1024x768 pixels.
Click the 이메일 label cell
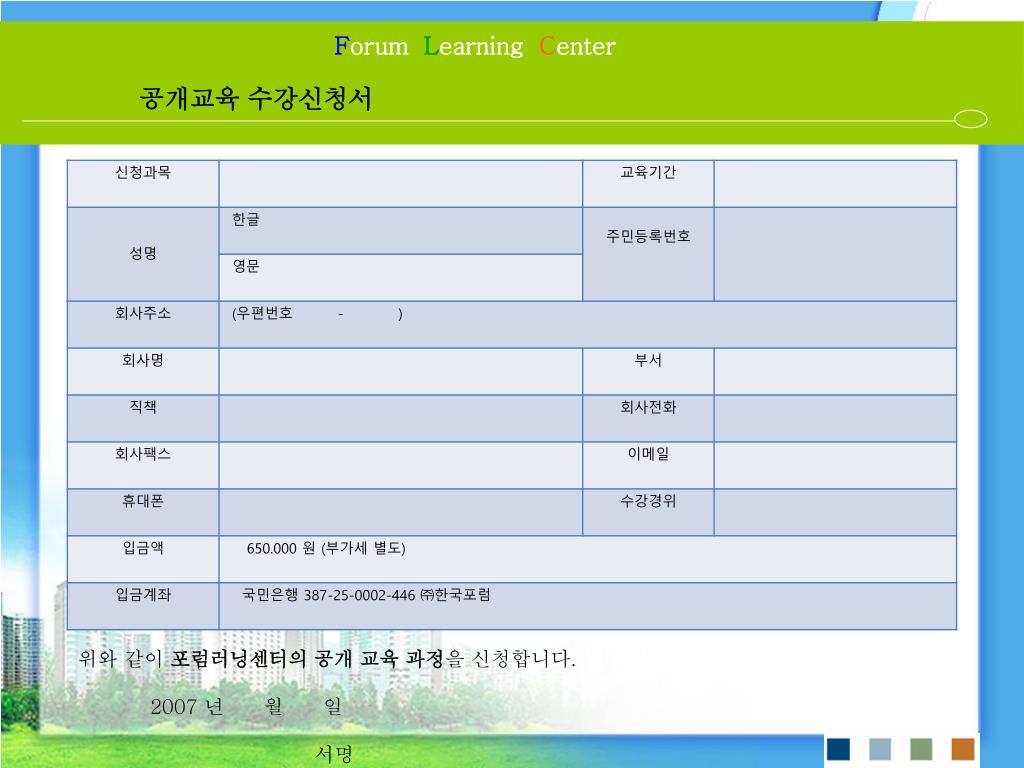[648, 466]
